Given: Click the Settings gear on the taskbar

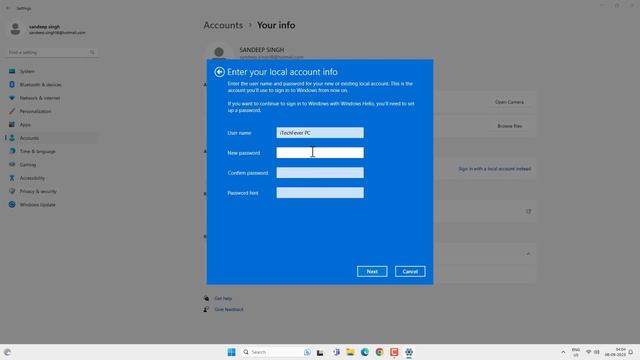Looking at the screenshot, I should click(x=409, y=352).
